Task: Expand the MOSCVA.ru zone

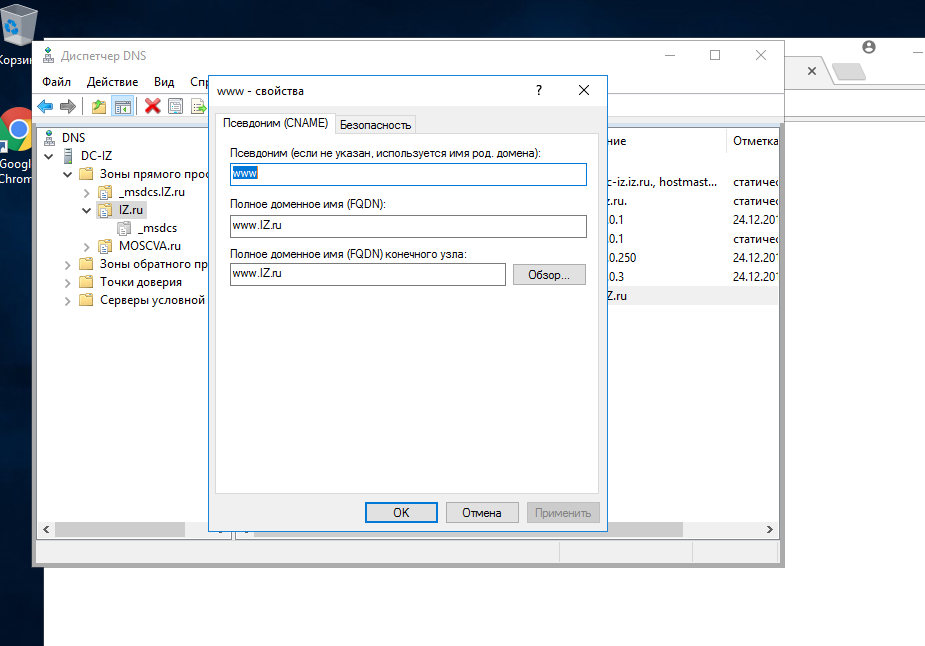Action: point(86,247)
